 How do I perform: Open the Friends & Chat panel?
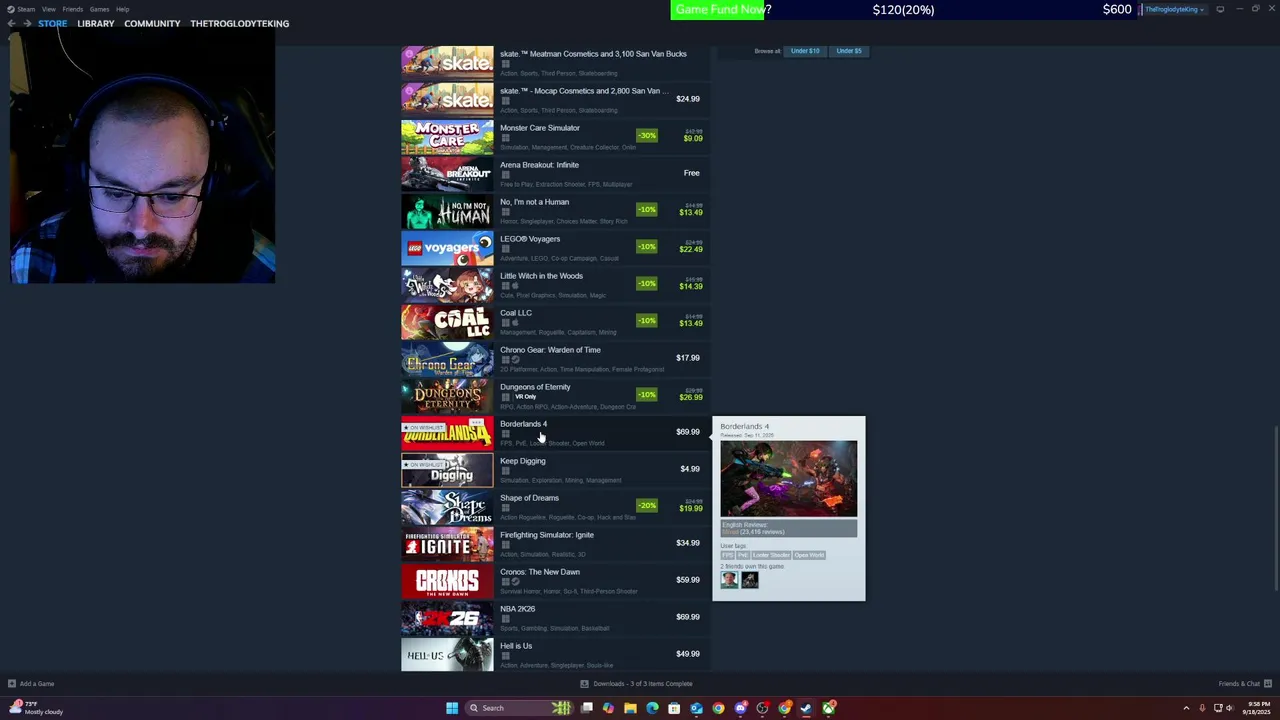point(1244,684)
